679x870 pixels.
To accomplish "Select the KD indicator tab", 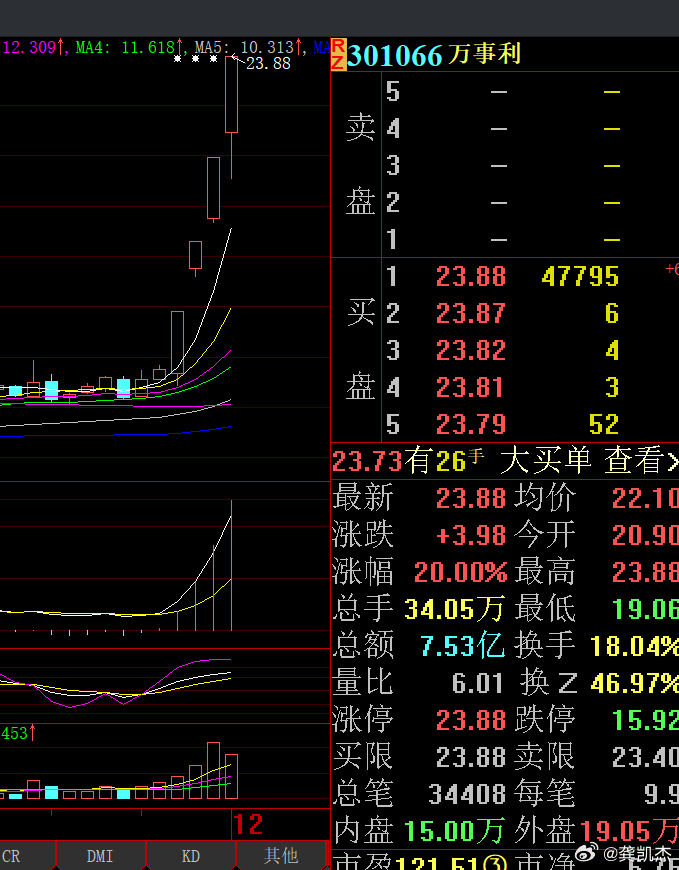I will tap(190, 855).
